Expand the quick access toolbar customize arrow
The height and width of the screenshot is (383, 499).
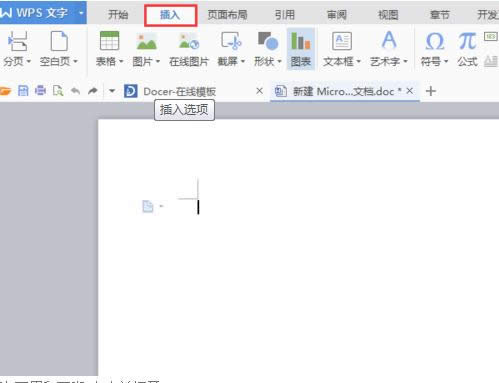click(112, 91)
